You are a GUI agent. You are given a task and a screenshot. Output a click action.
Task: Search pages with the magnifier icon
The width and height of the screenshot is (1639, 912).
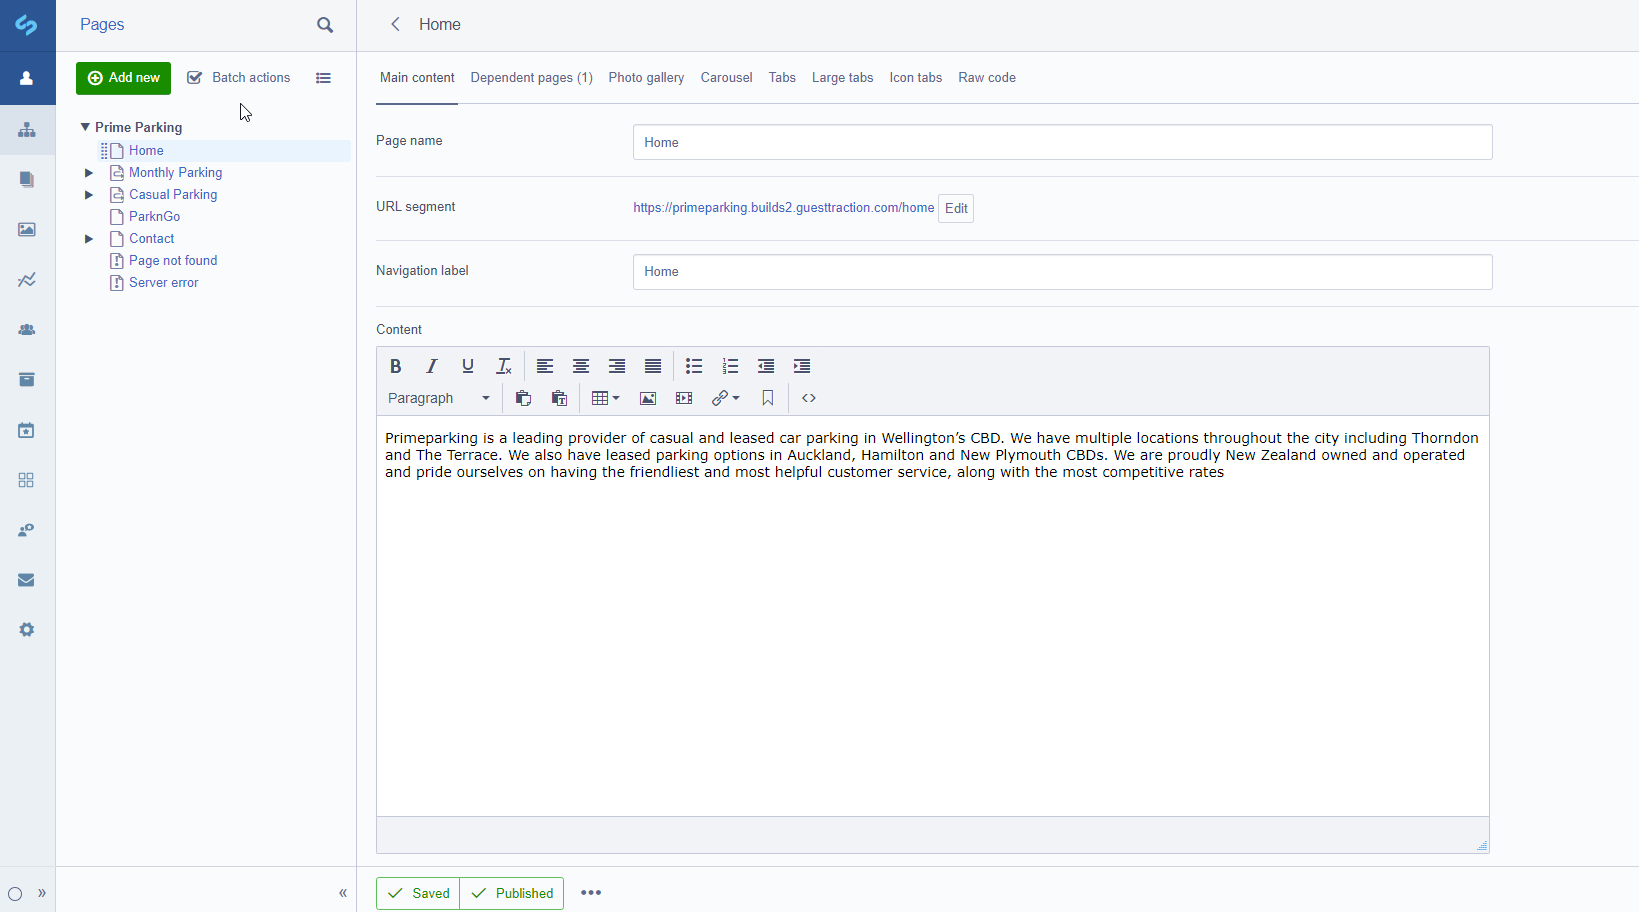pyautogui.click(x=325, y=25)
